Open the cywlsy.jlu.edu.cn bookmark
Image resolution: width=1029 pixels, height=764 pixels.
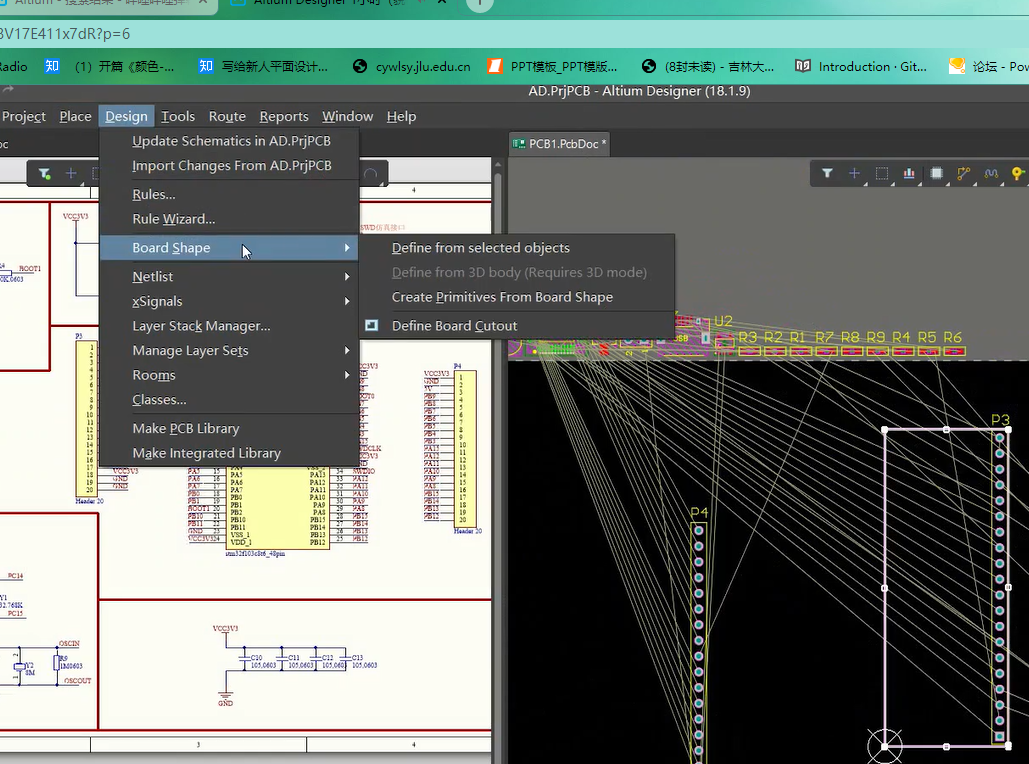(x=410, y=67)
